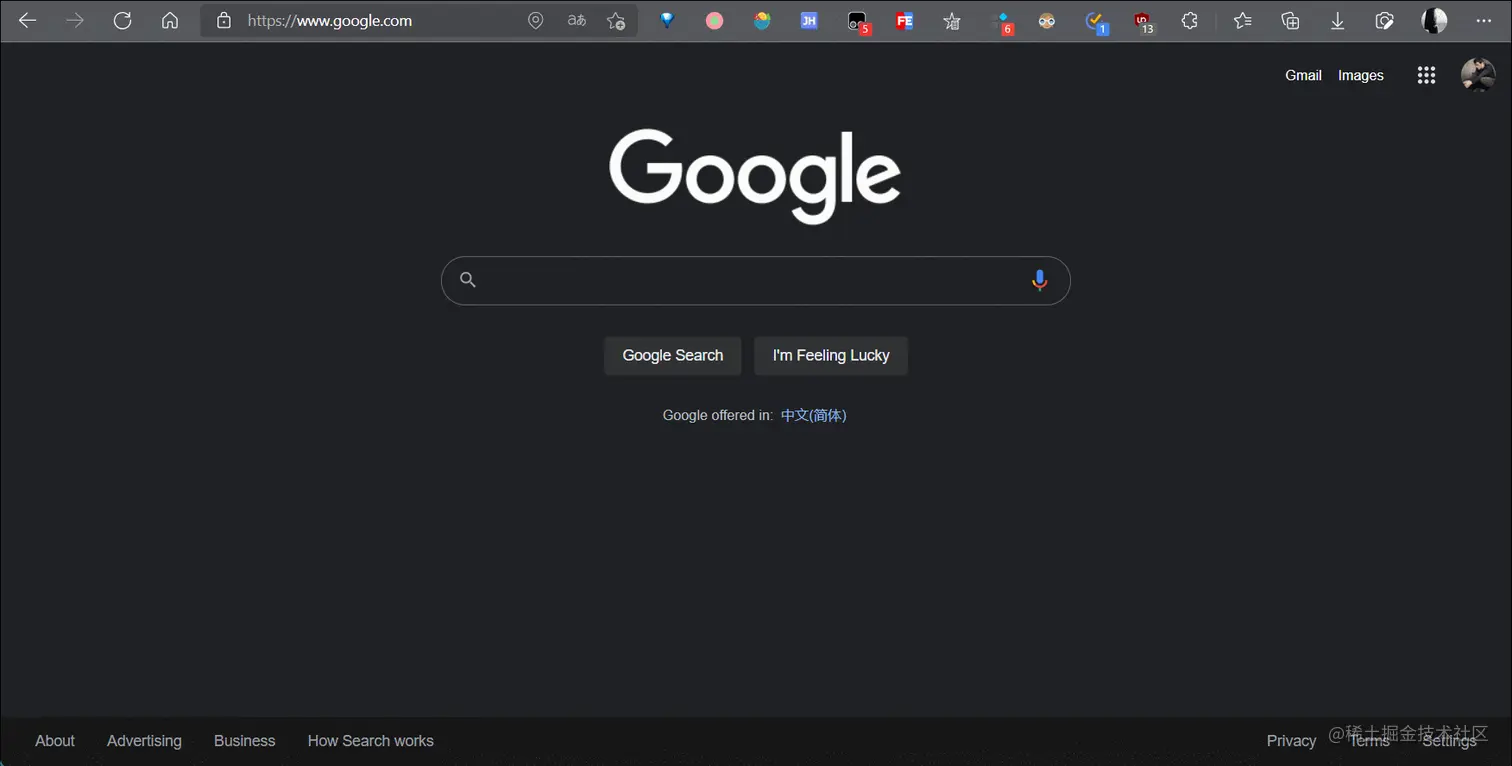Image resolution: width=1512 pixels, height=766 pixels.
Task: Open location permission icon in address bar
Action: click(536, 20)
